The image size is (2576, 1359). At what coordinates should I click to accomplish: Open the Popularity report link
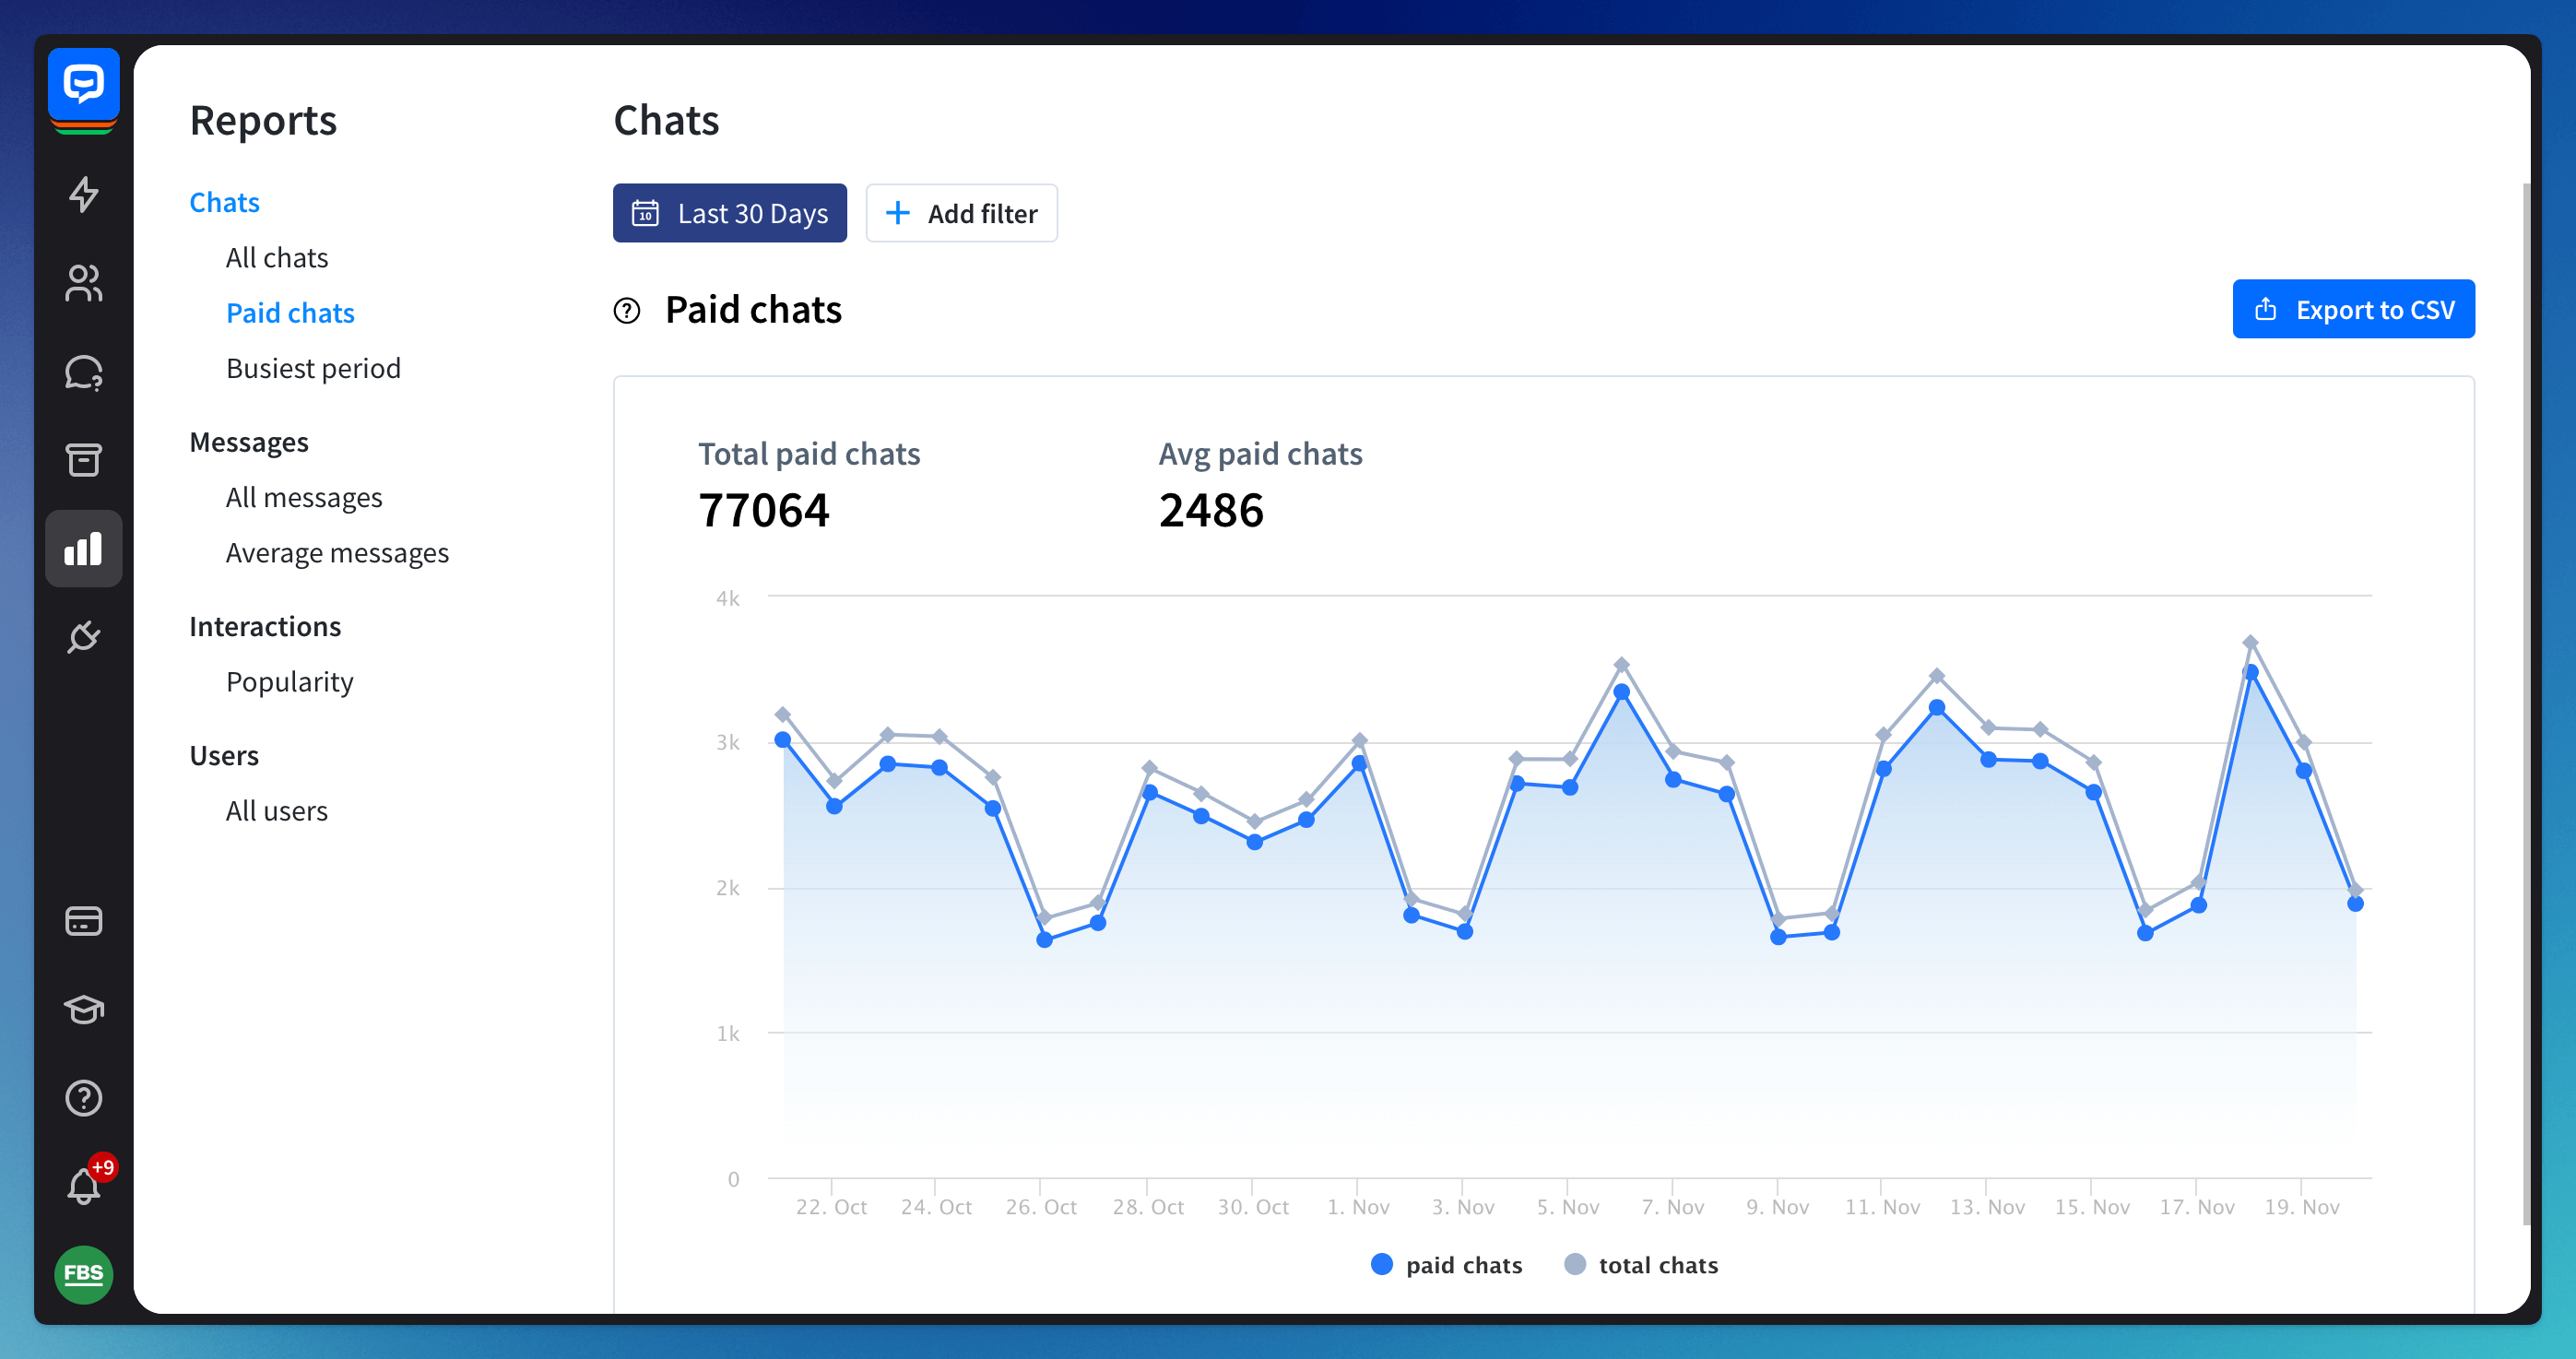pyautogui.click(x=289, y=681)
